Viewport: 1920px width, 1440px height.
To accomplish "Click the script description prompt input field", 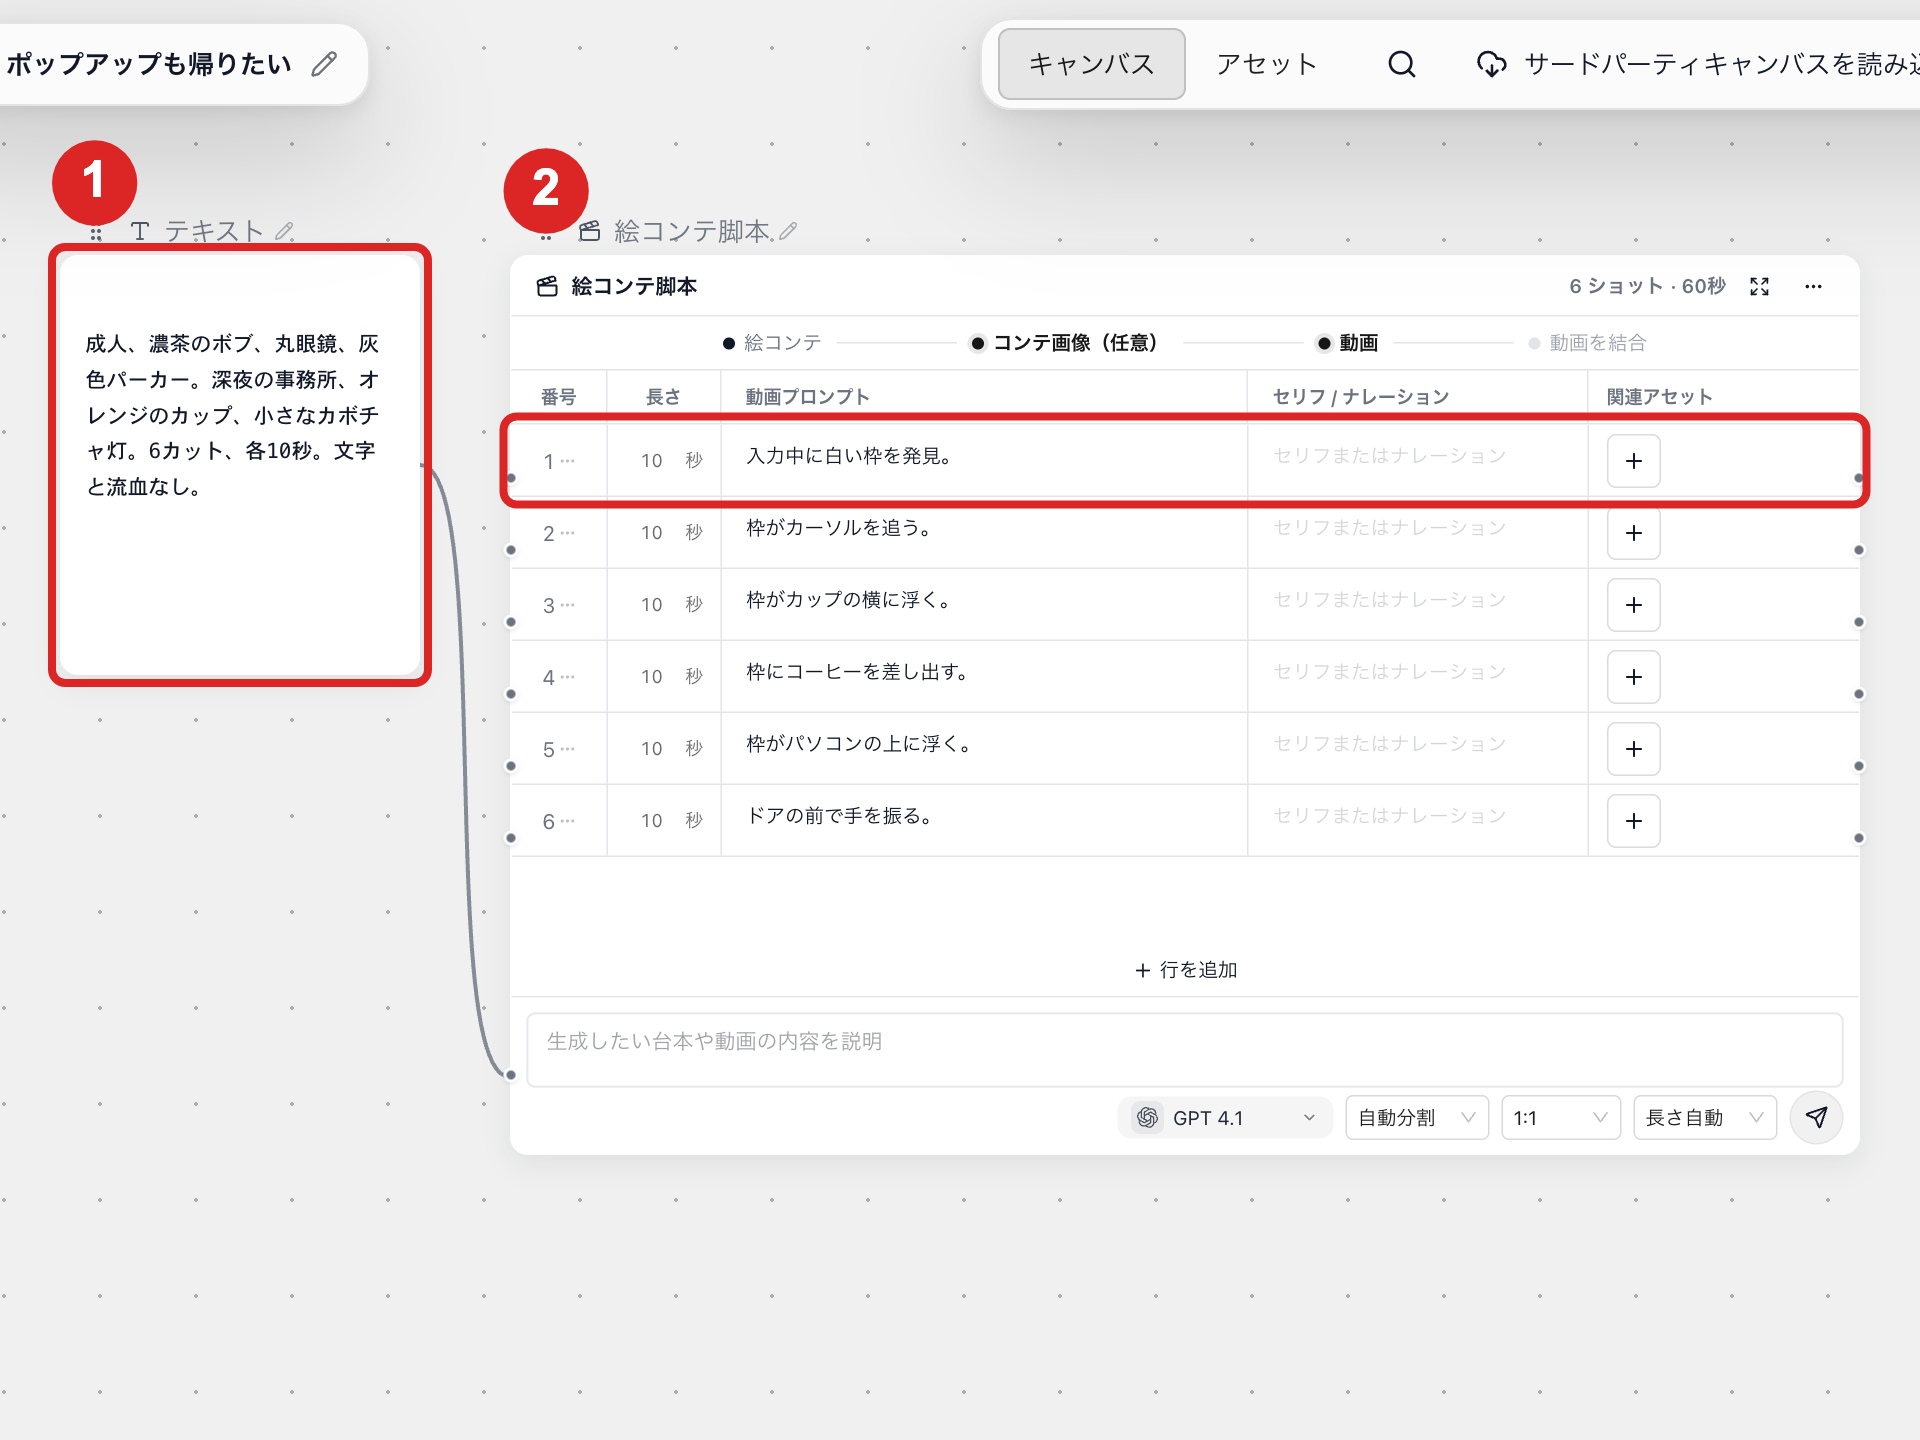I will tap(1185, 1049).
